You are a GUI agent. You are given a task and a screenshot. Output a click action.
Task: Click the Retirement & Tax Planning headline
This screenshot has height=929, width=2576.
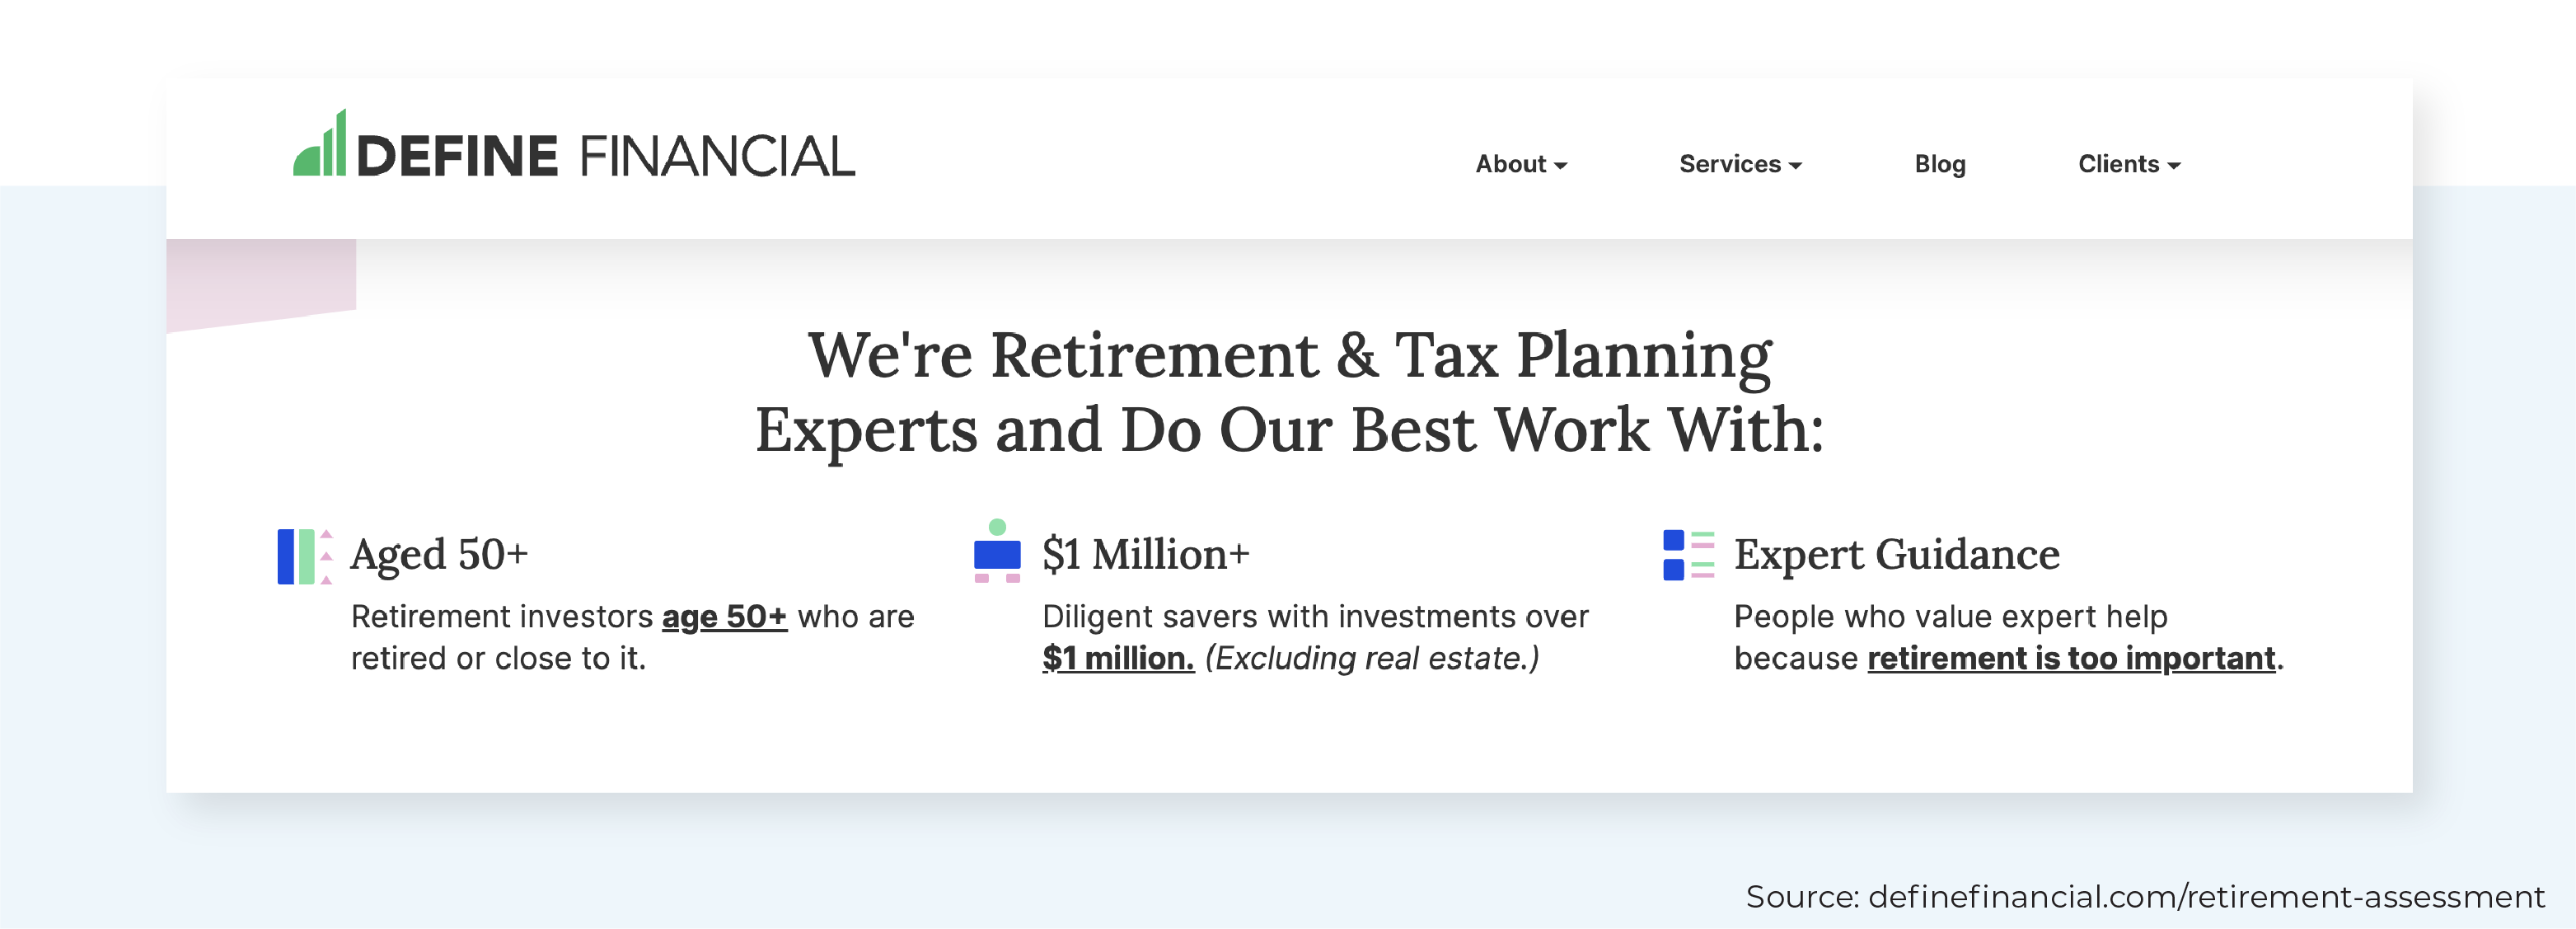click(1290, 392)
